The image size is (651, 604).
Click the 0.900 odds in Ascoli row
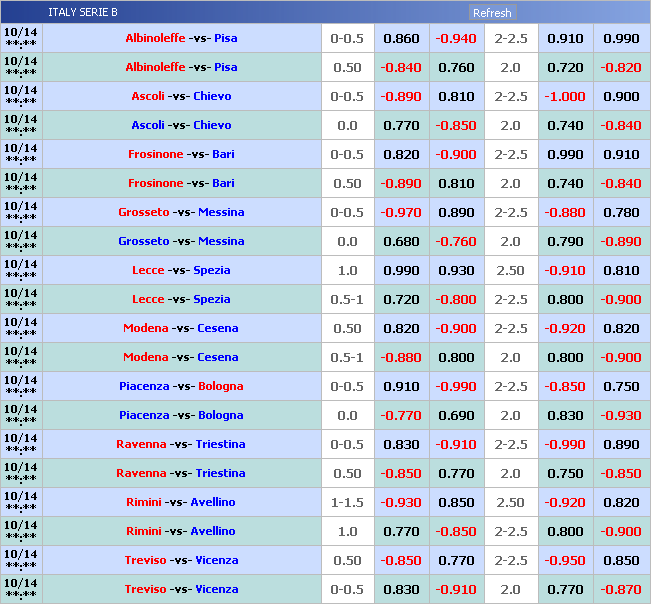(620, 96)
